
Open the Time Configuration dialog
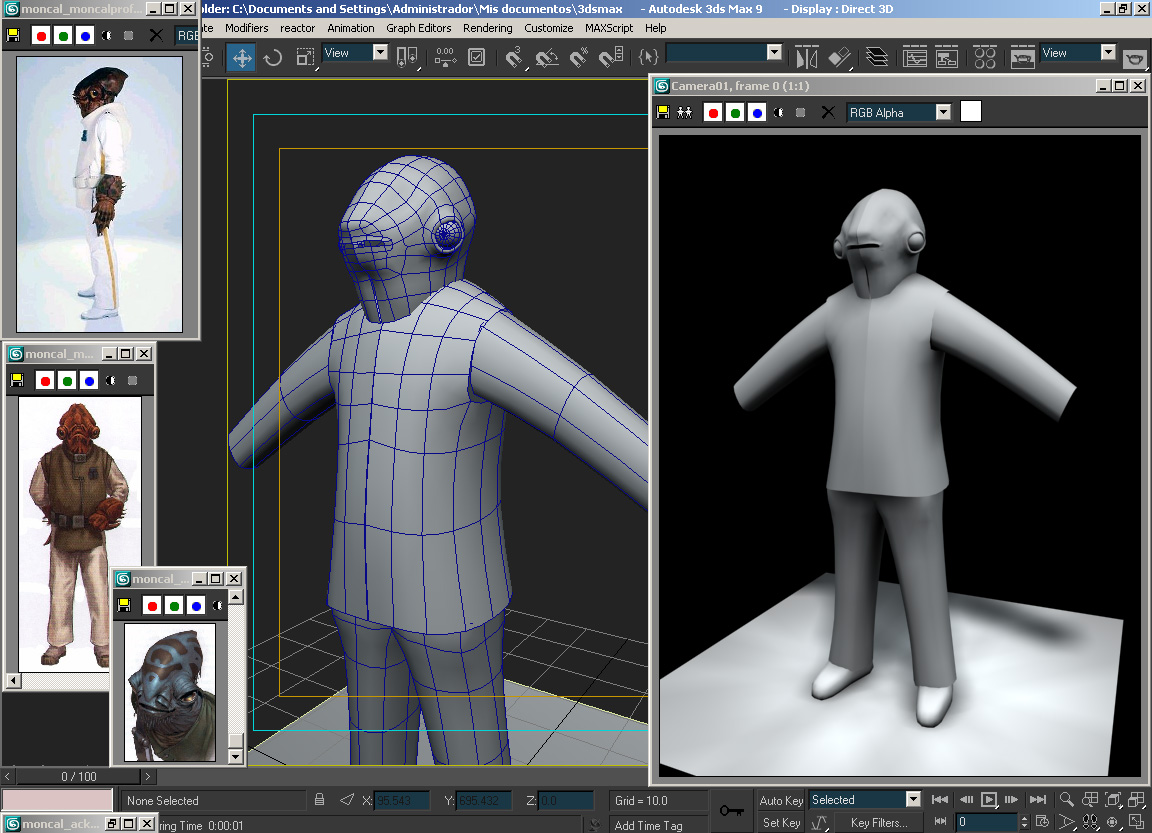(1042, 822)
